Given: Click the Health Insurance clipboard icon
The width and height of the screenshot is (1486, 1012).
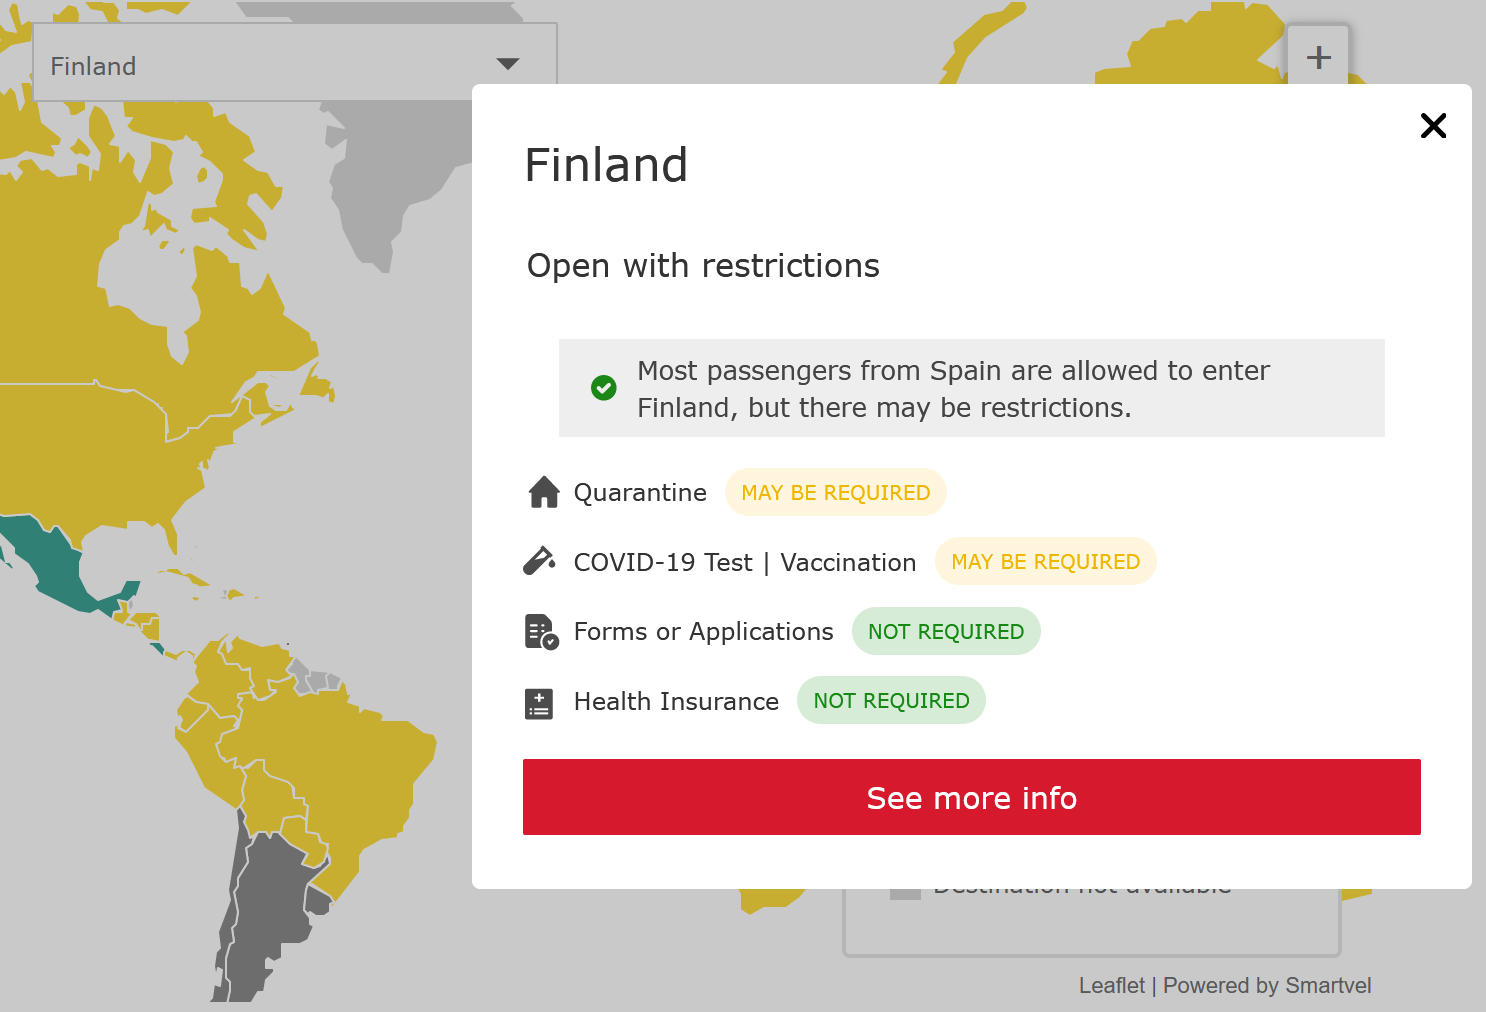Looking at the screenshot, I should click(x=539, y=703).
